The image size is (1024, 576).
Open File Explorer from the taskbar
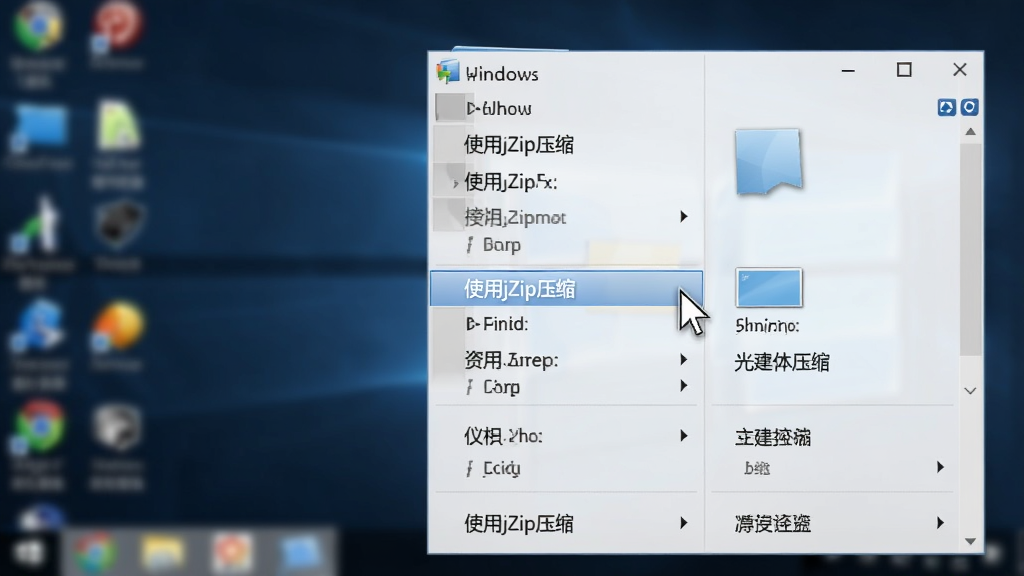tap(163, 553)
